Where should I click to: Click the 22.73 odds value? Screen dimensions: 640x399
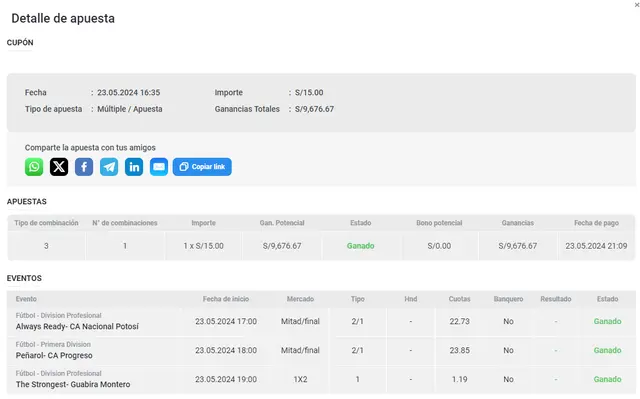tap(460, 321)
